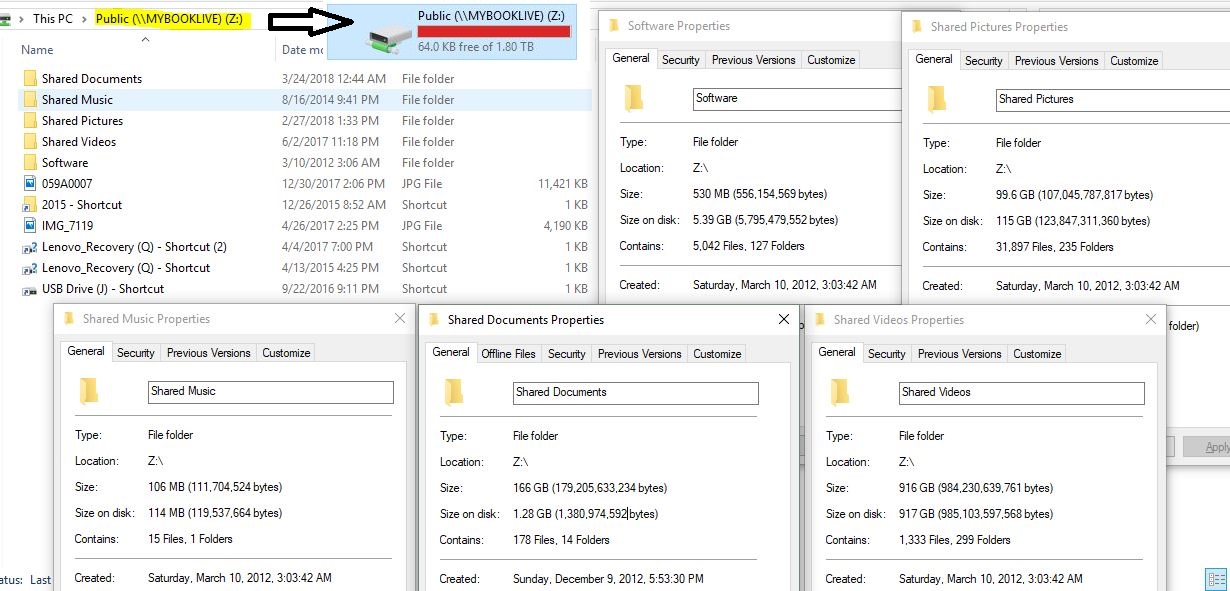Open Previous Versions tab in Software Properties
The width and height of the screenshot is (1230, 591).
754,60
